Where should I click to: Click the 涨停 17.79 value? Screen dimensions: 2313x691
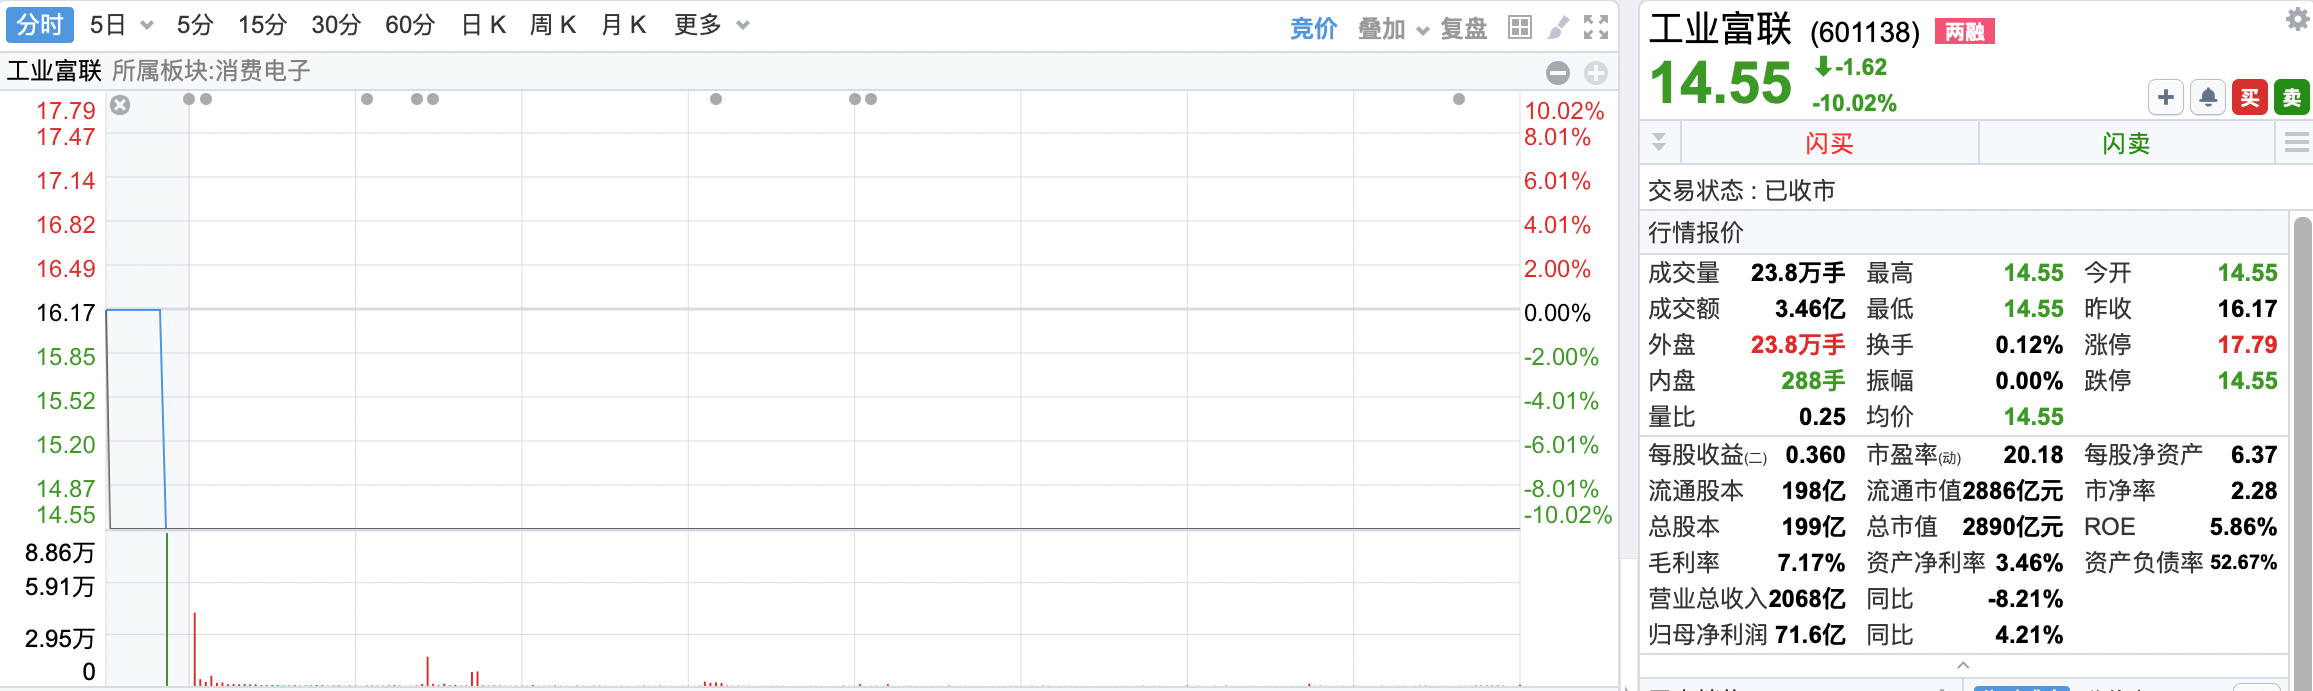(2247, 345)
